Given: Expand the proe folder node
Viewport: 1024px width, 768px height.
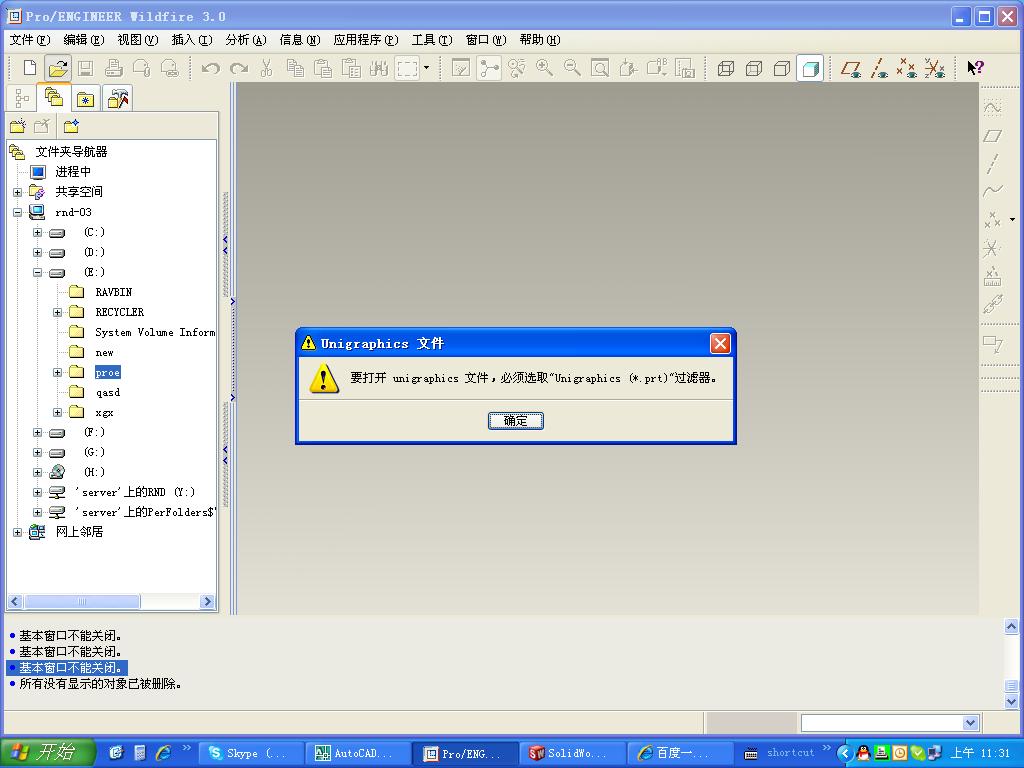Looking at the screenshot, I should coord(57,372).
